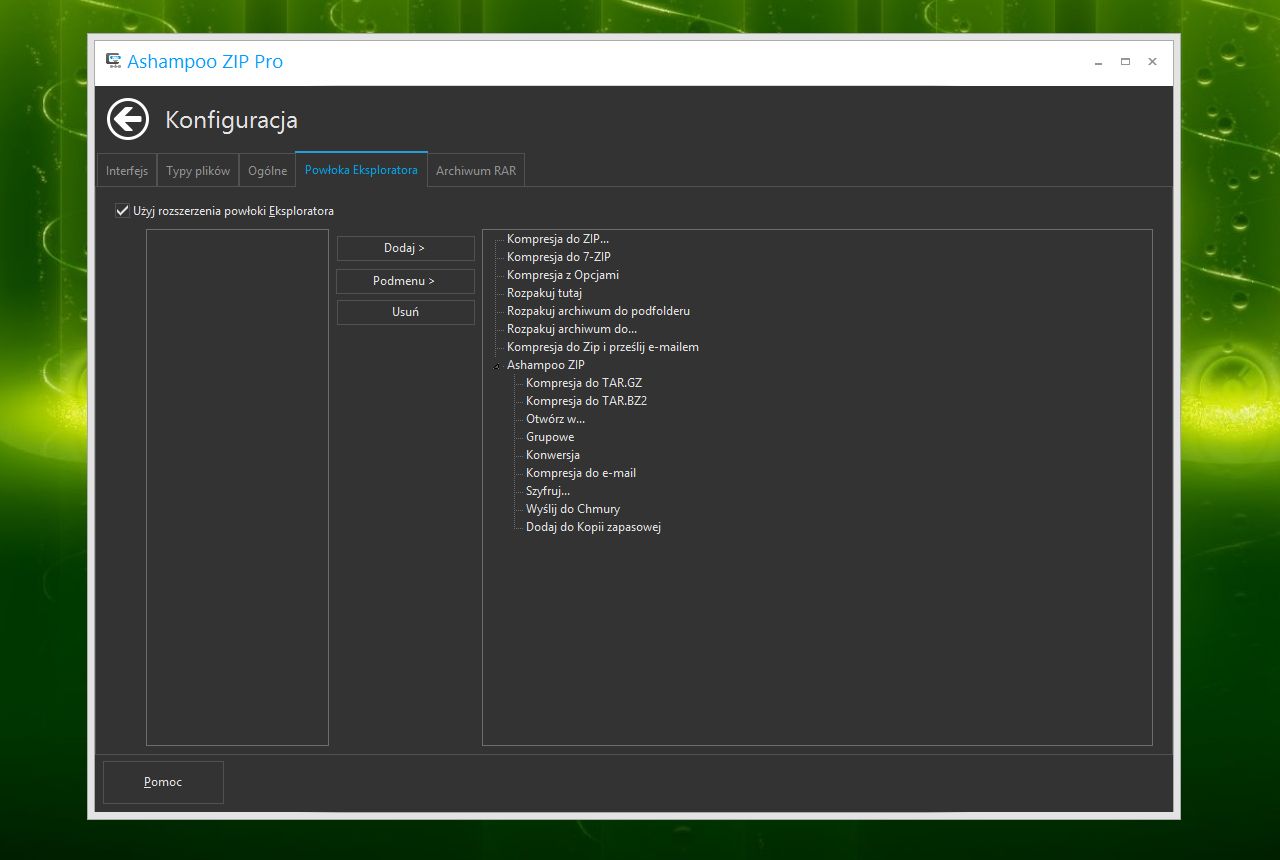Click the Dodaj > button

(405, 248)
